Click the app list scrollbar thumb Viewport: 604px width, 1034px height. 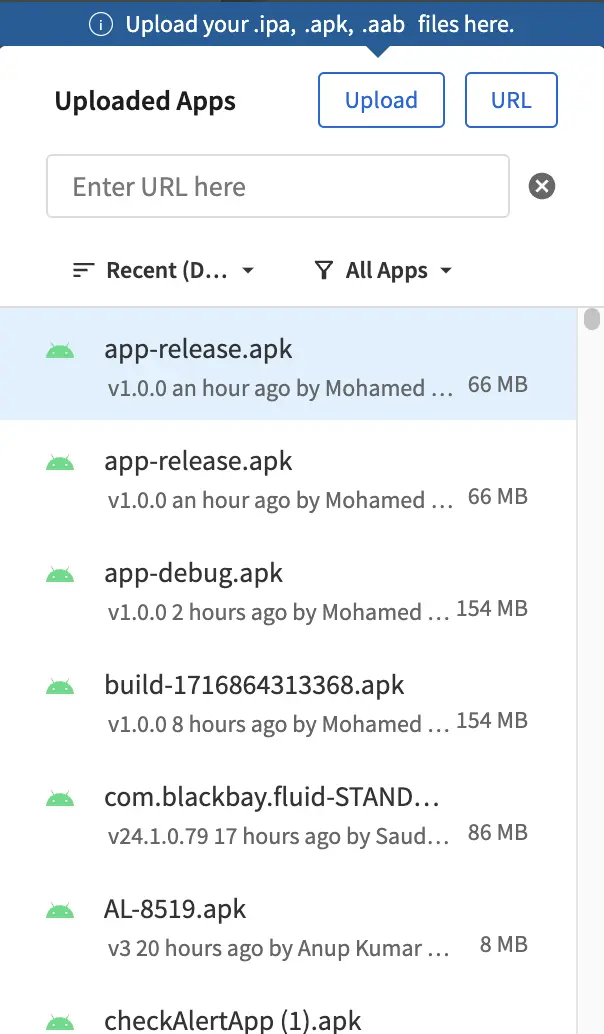click(592, 319)
